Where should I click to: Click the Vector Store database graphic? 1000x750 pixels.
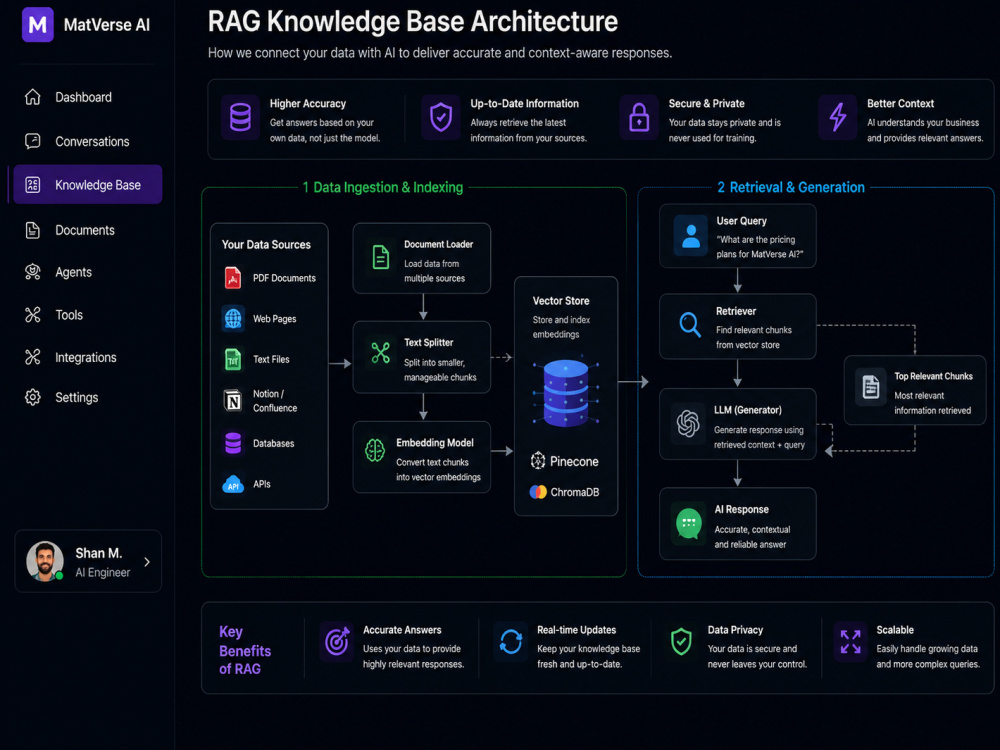566,393
